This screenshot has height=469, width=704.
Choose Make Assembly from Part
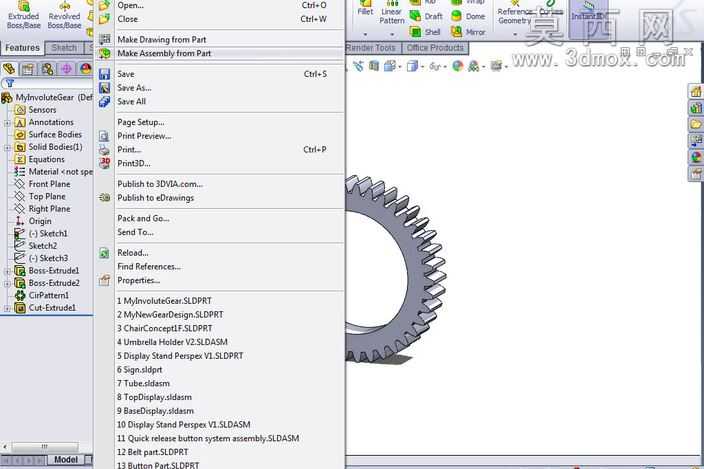coord(221,53)
